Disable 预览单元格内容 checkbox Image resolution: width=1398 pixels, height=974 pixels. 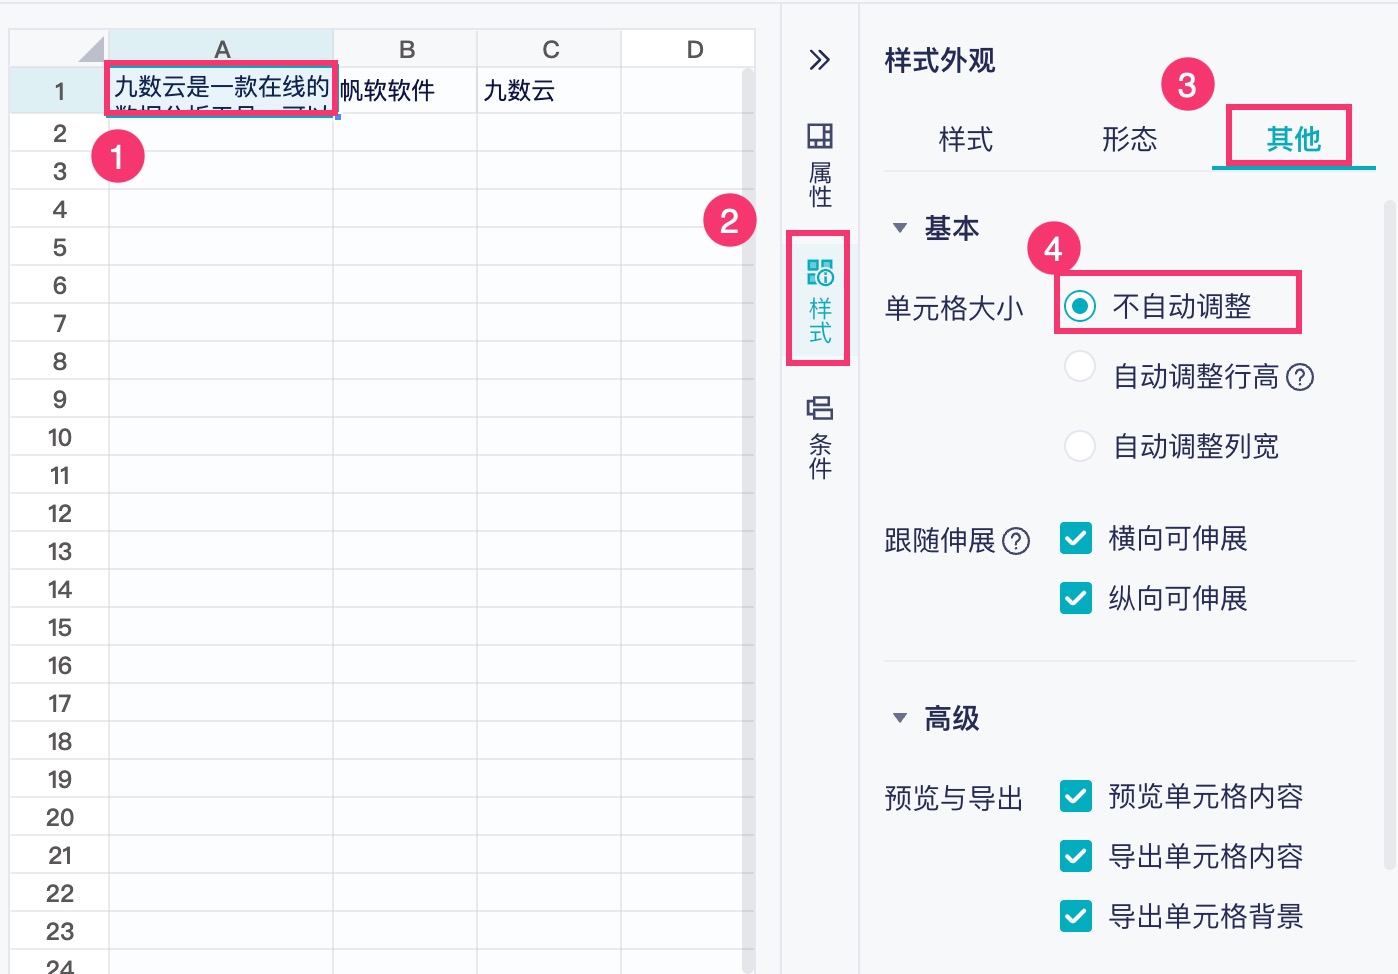pyautogui.click(x=1076, y=797)
